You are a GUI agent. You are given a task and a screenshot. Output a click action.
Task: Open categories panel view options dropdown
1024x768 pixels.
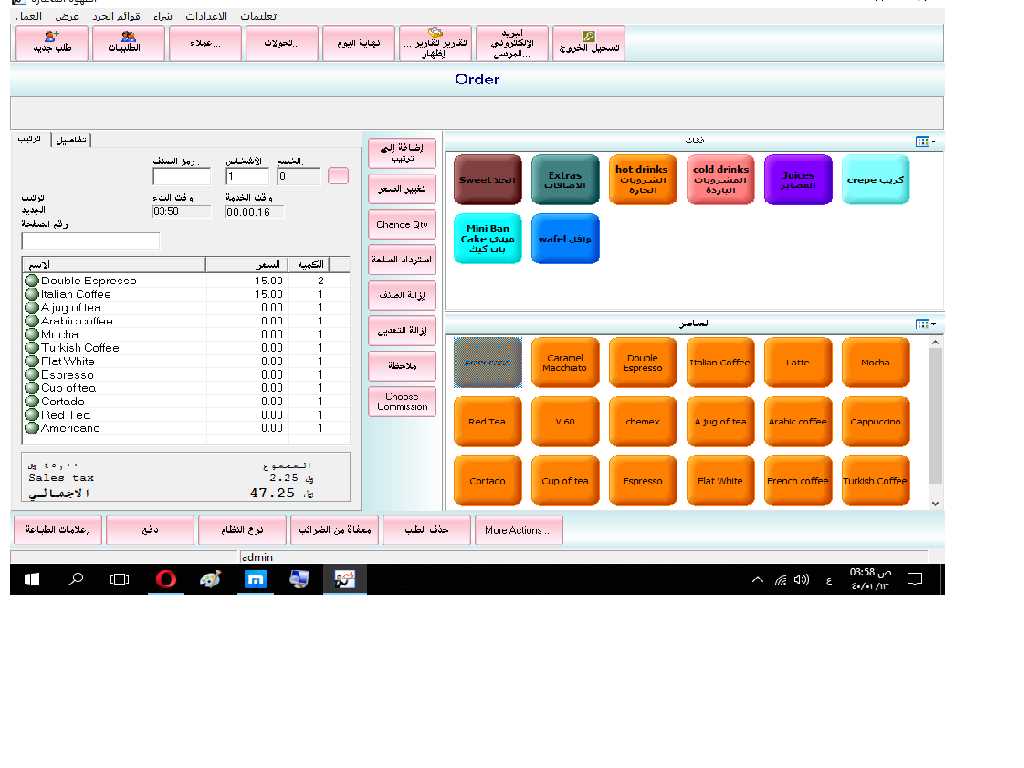pyautogui.click(x=925, y=141)
